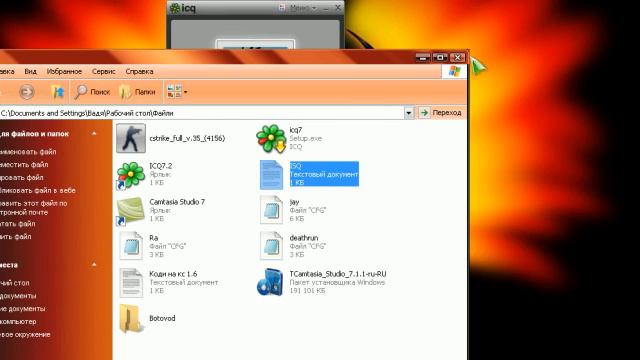Open the Справка menu

click(139, 71)
